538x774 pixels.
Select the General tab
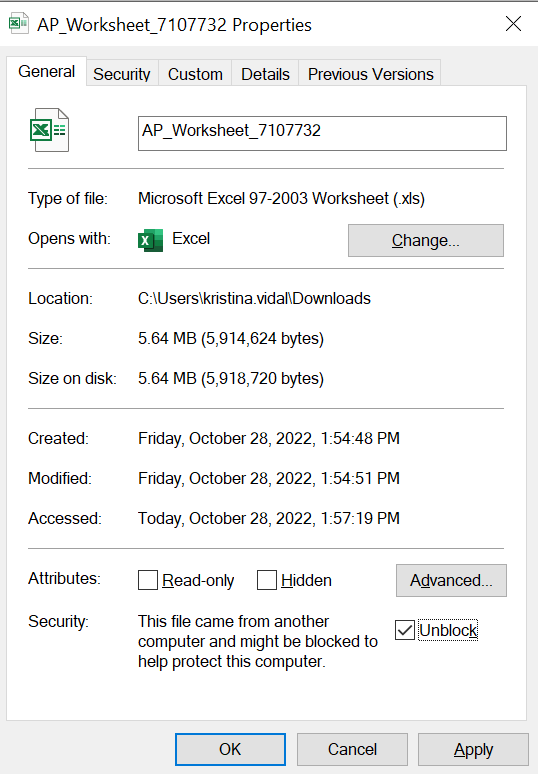(x=47, y=72)
